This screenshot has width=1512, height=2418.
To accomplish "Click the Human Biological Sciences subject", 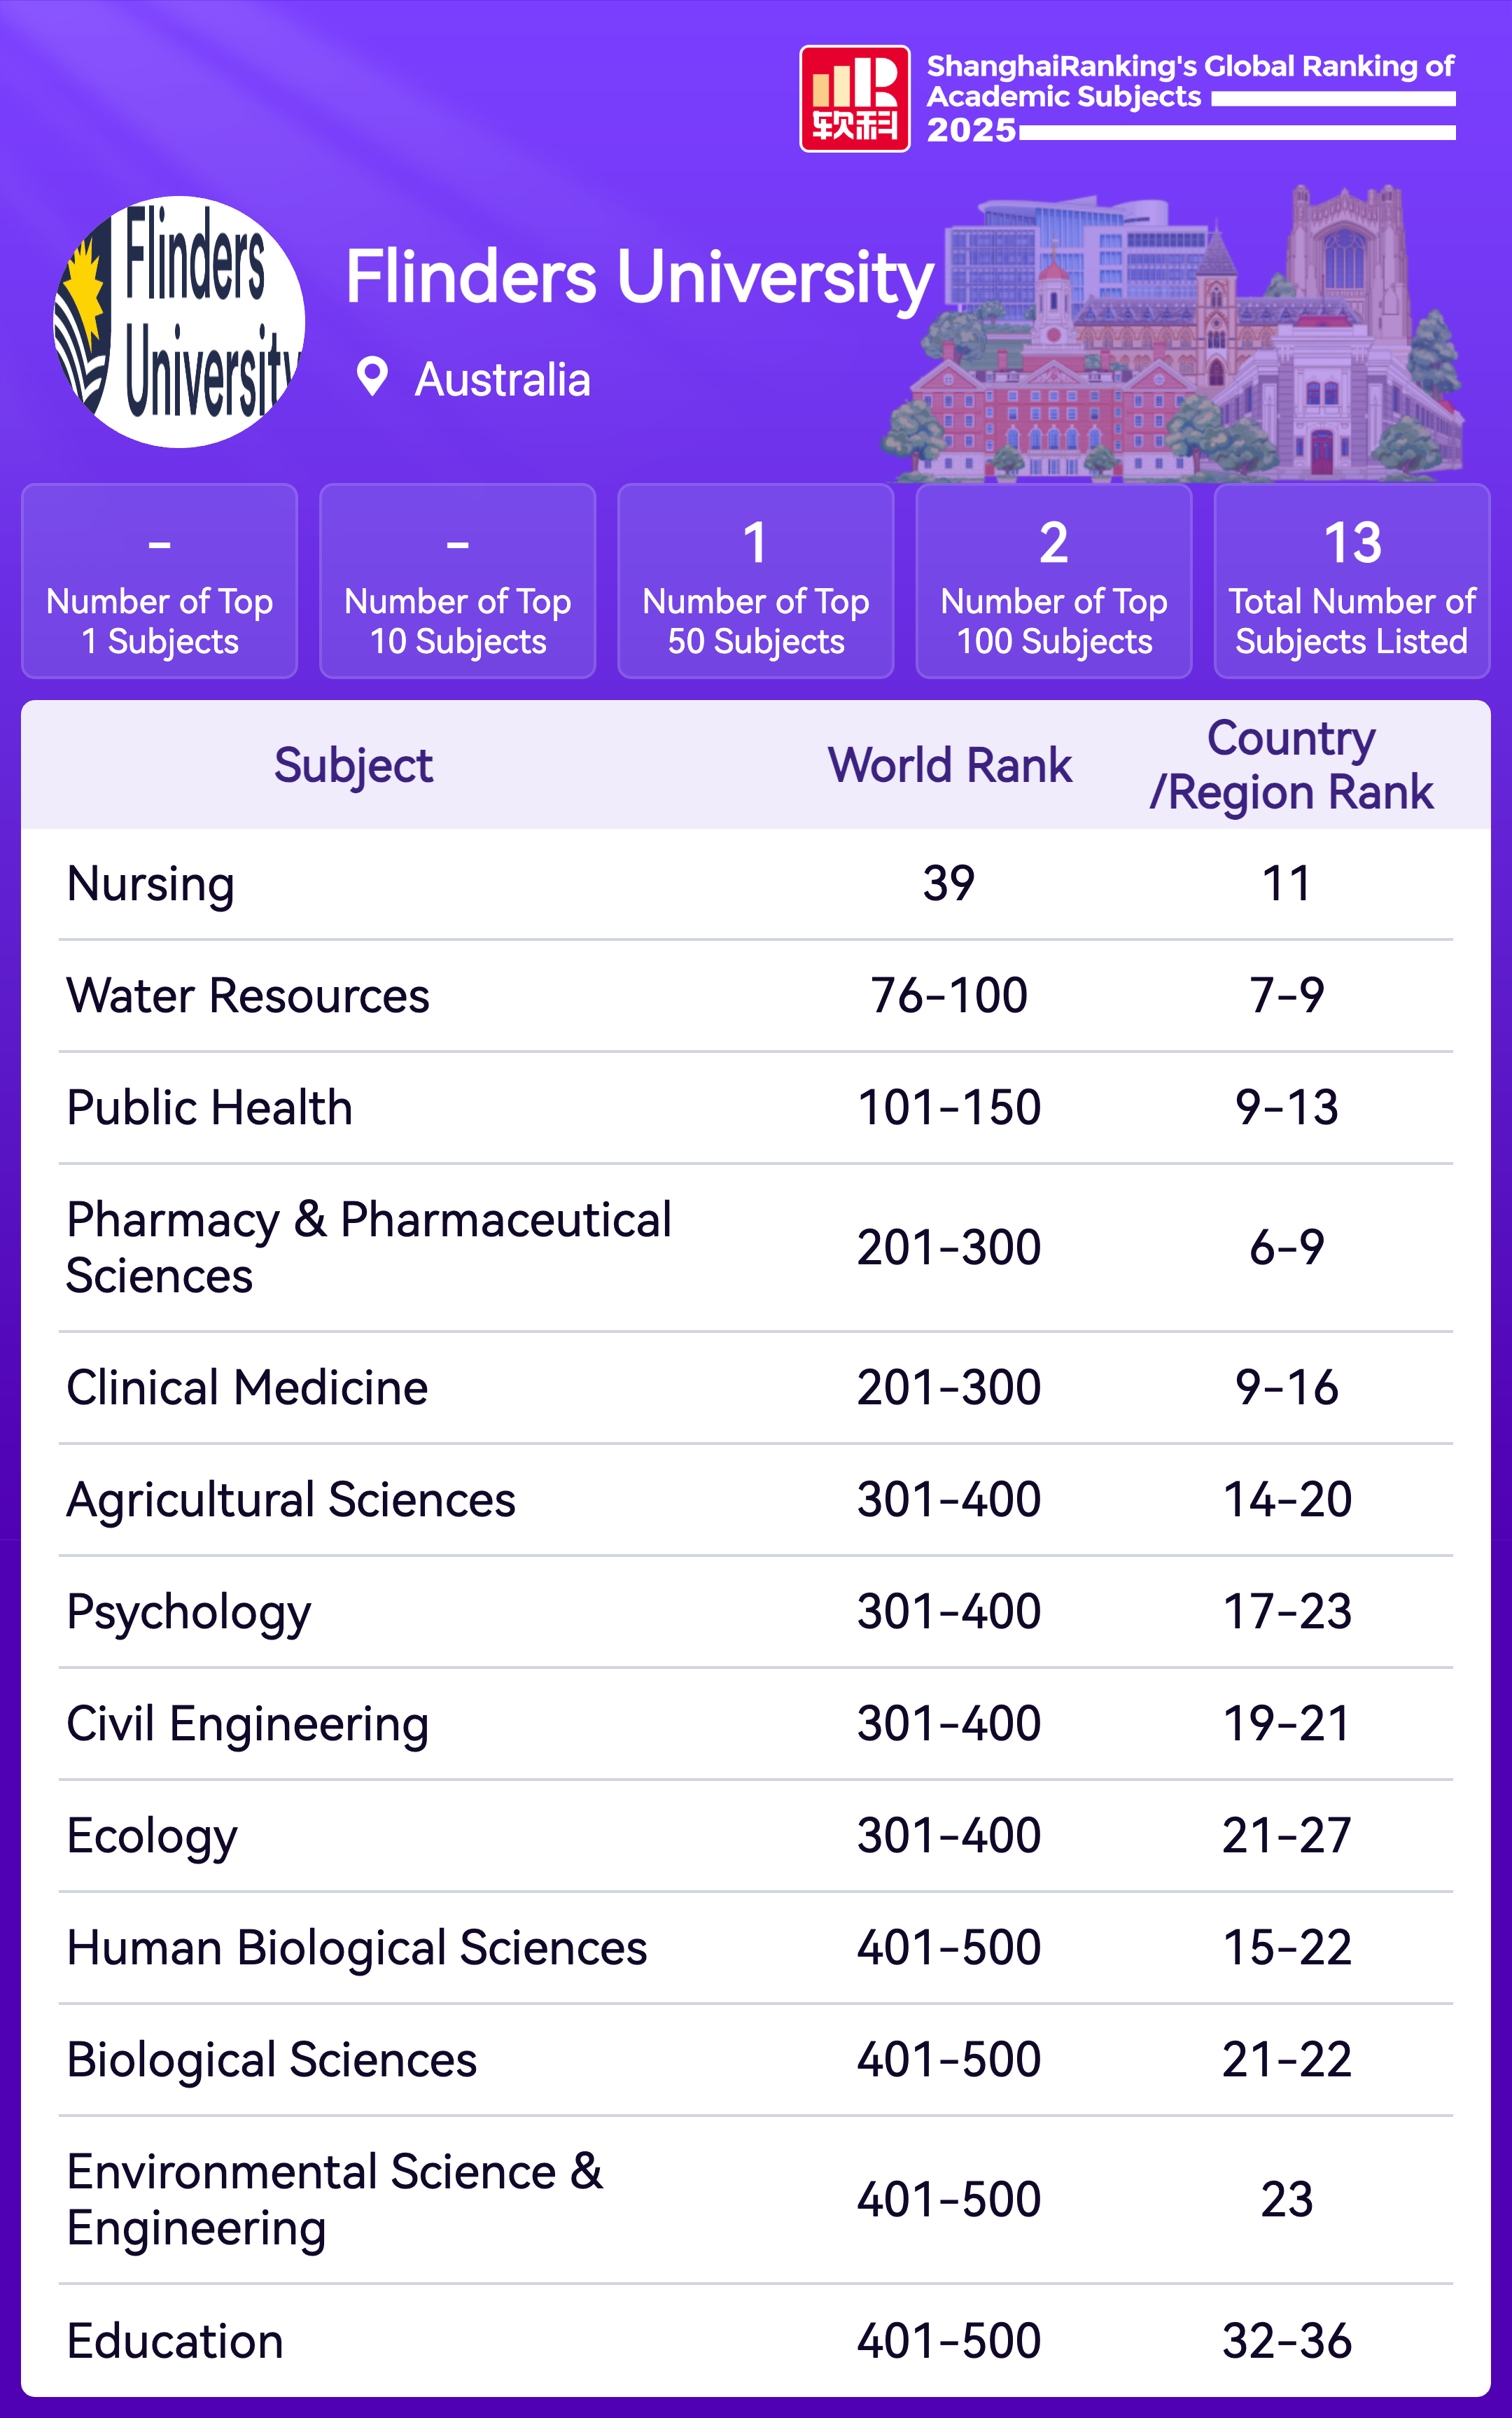I will (357, 1948).
